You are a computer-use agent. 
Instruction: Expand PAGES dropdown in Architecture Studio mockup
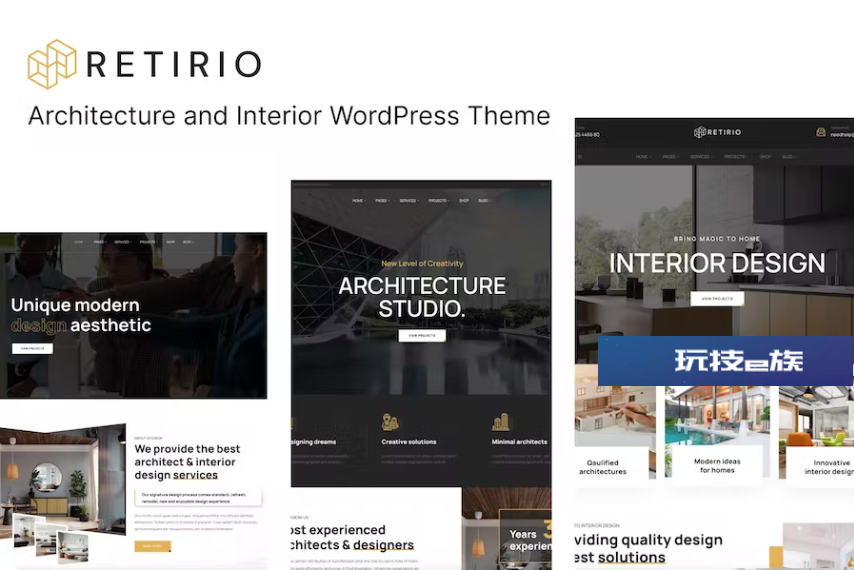(x=382, y=200)
